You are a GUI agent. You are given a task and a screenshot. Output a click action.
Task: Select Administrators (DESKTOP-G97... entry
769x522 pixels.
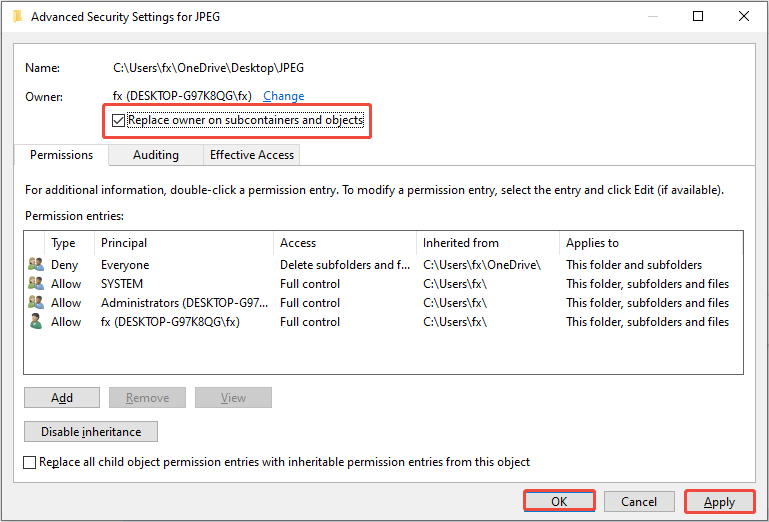[184, 303]
